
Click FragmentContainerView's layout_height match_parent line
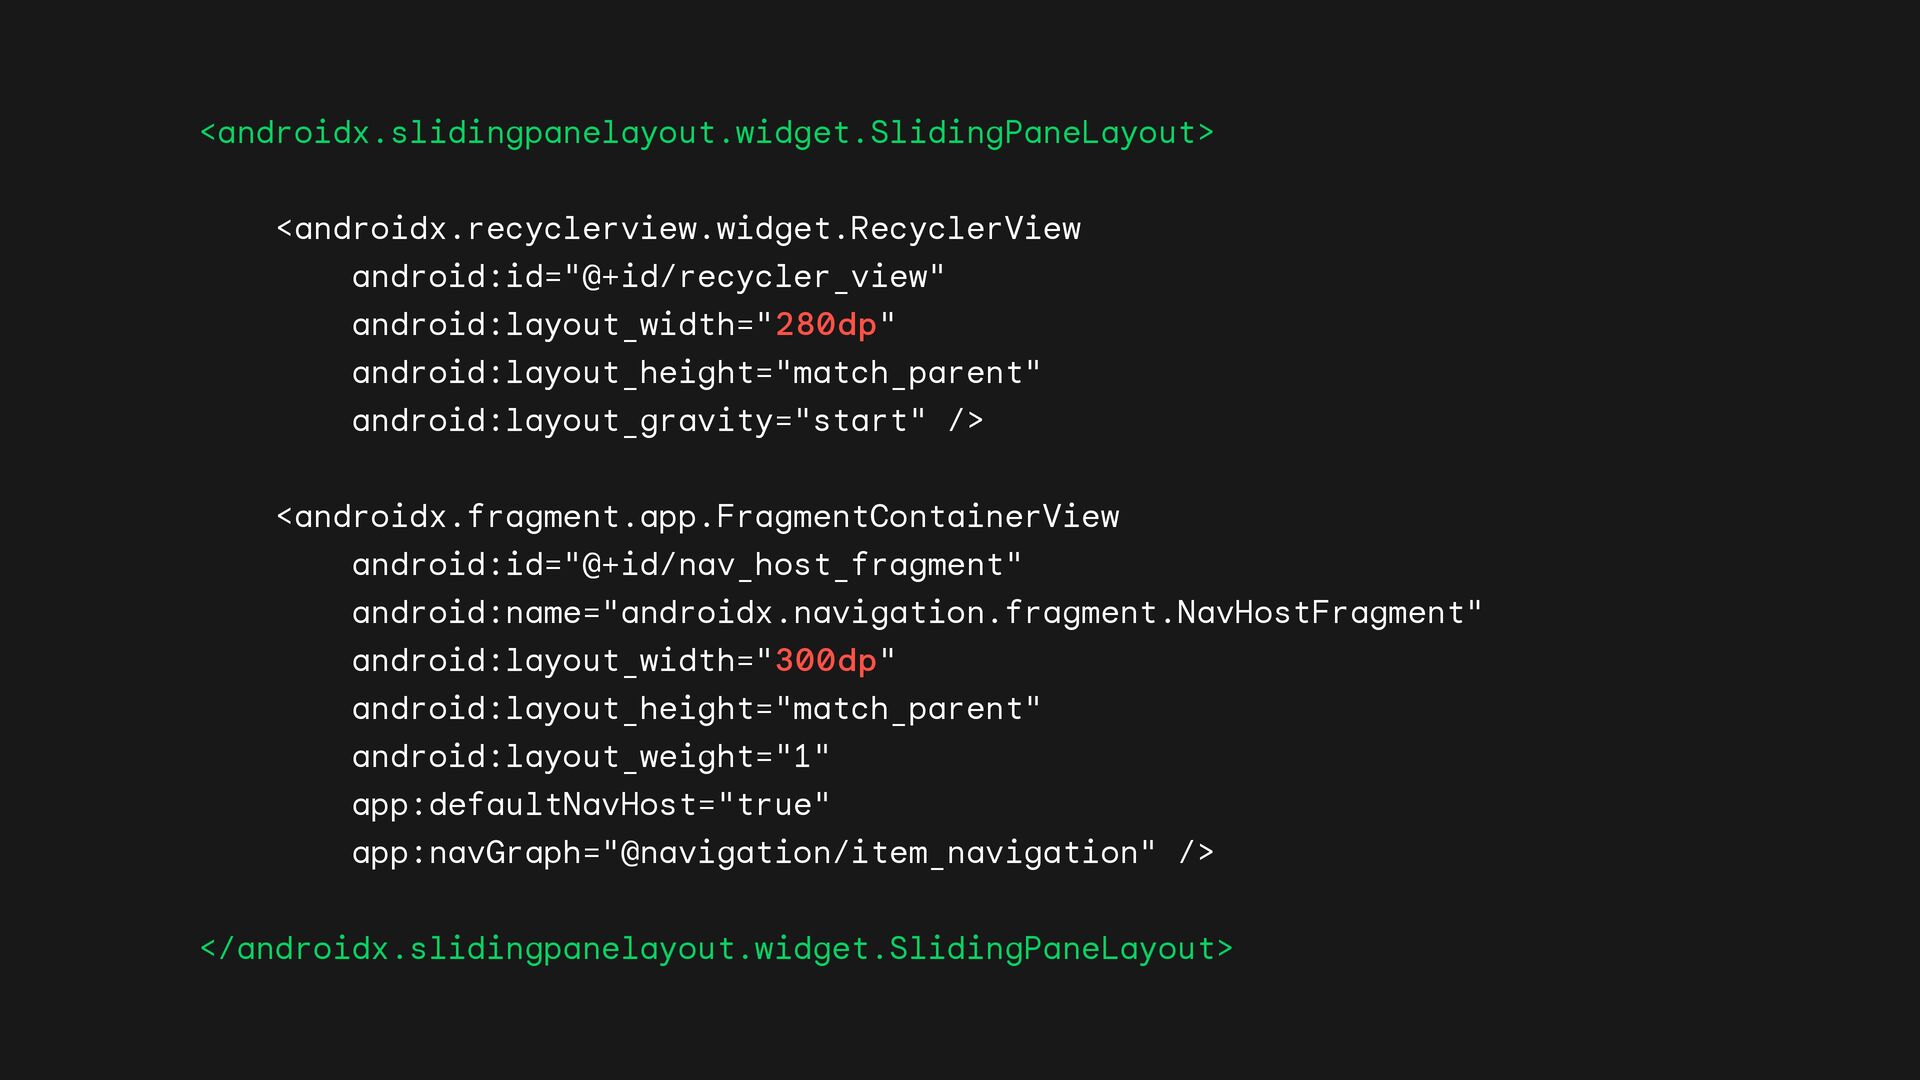point(696,709)
